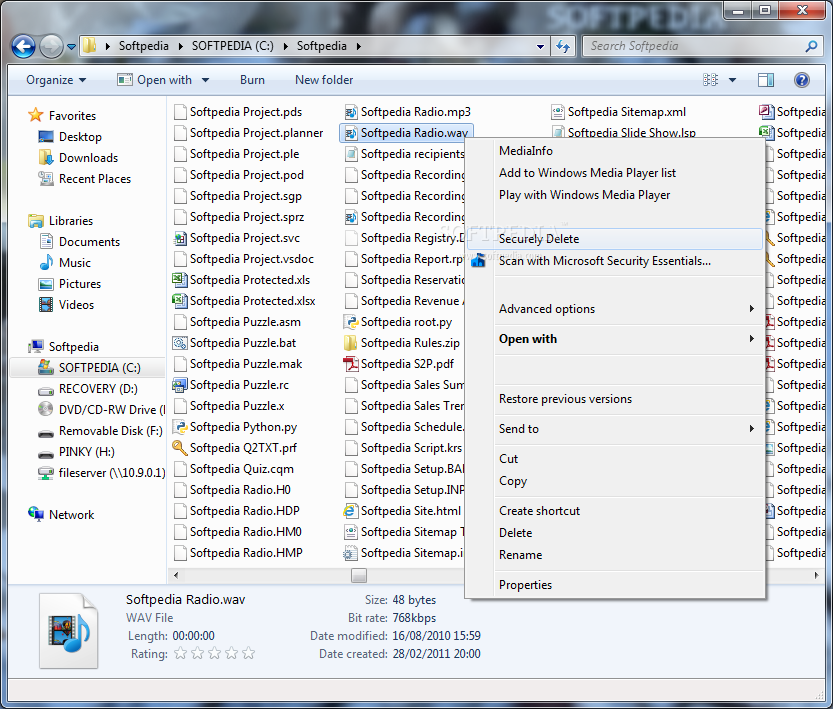Viewport: 833px width, 709px height.
Task: Click the Burn toolbar button
Action: tap(252, 80)
